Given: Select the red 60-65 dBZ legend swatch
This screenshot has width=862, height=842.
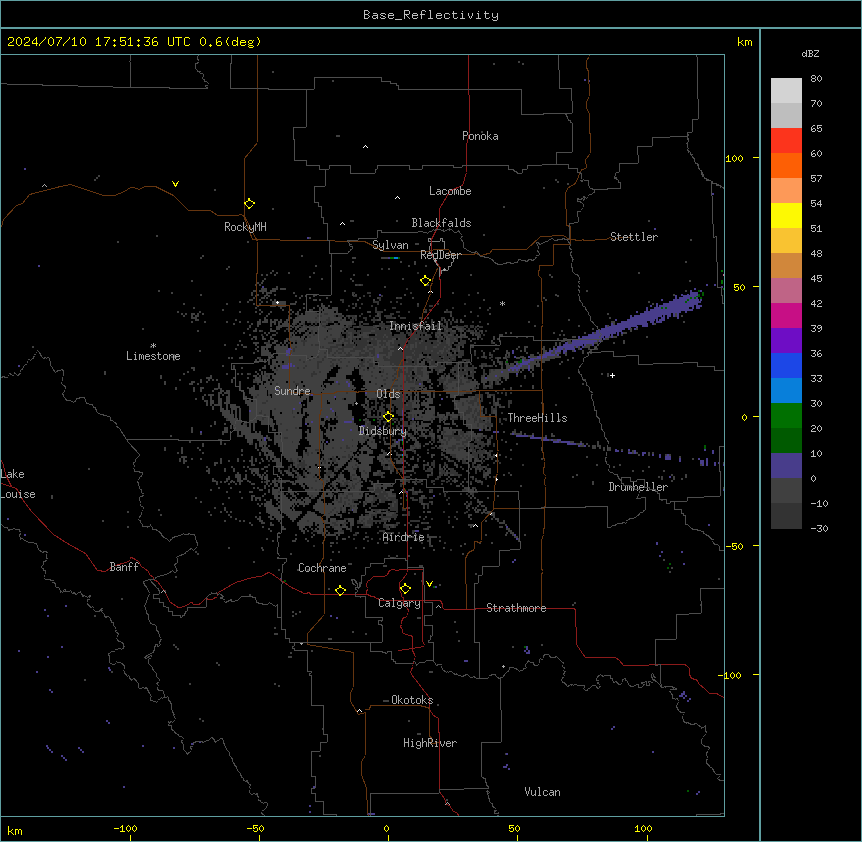Looking at the screenshot, I should pyautogui.click(x=786, y=141).
